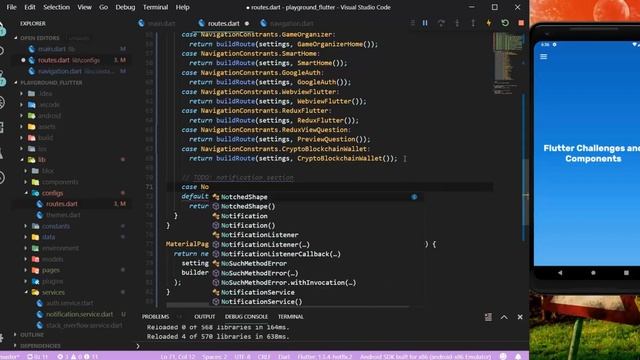Image resolution: width=640 pixels, height=360 pixels.
Task: Close the bottom panel
Action: 520,317
